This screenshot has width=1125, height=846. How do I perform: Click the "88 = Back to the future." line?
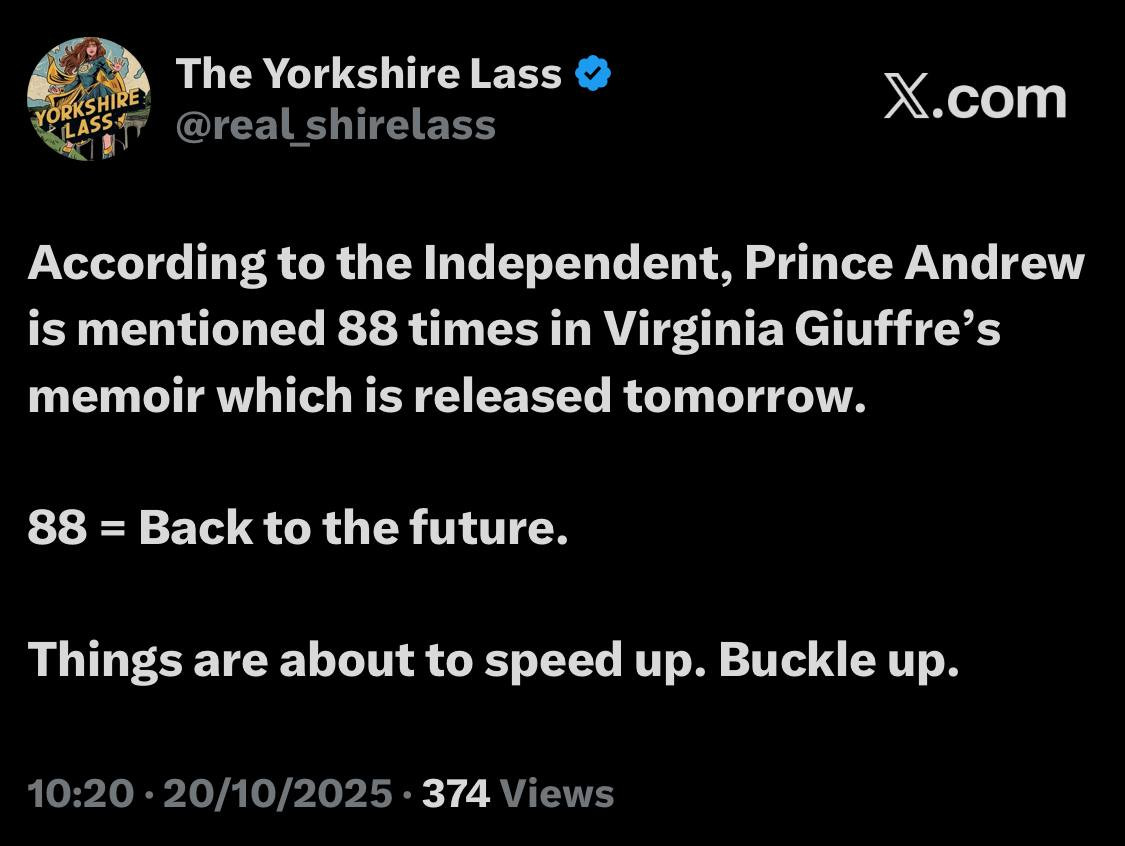coord(297,528)
